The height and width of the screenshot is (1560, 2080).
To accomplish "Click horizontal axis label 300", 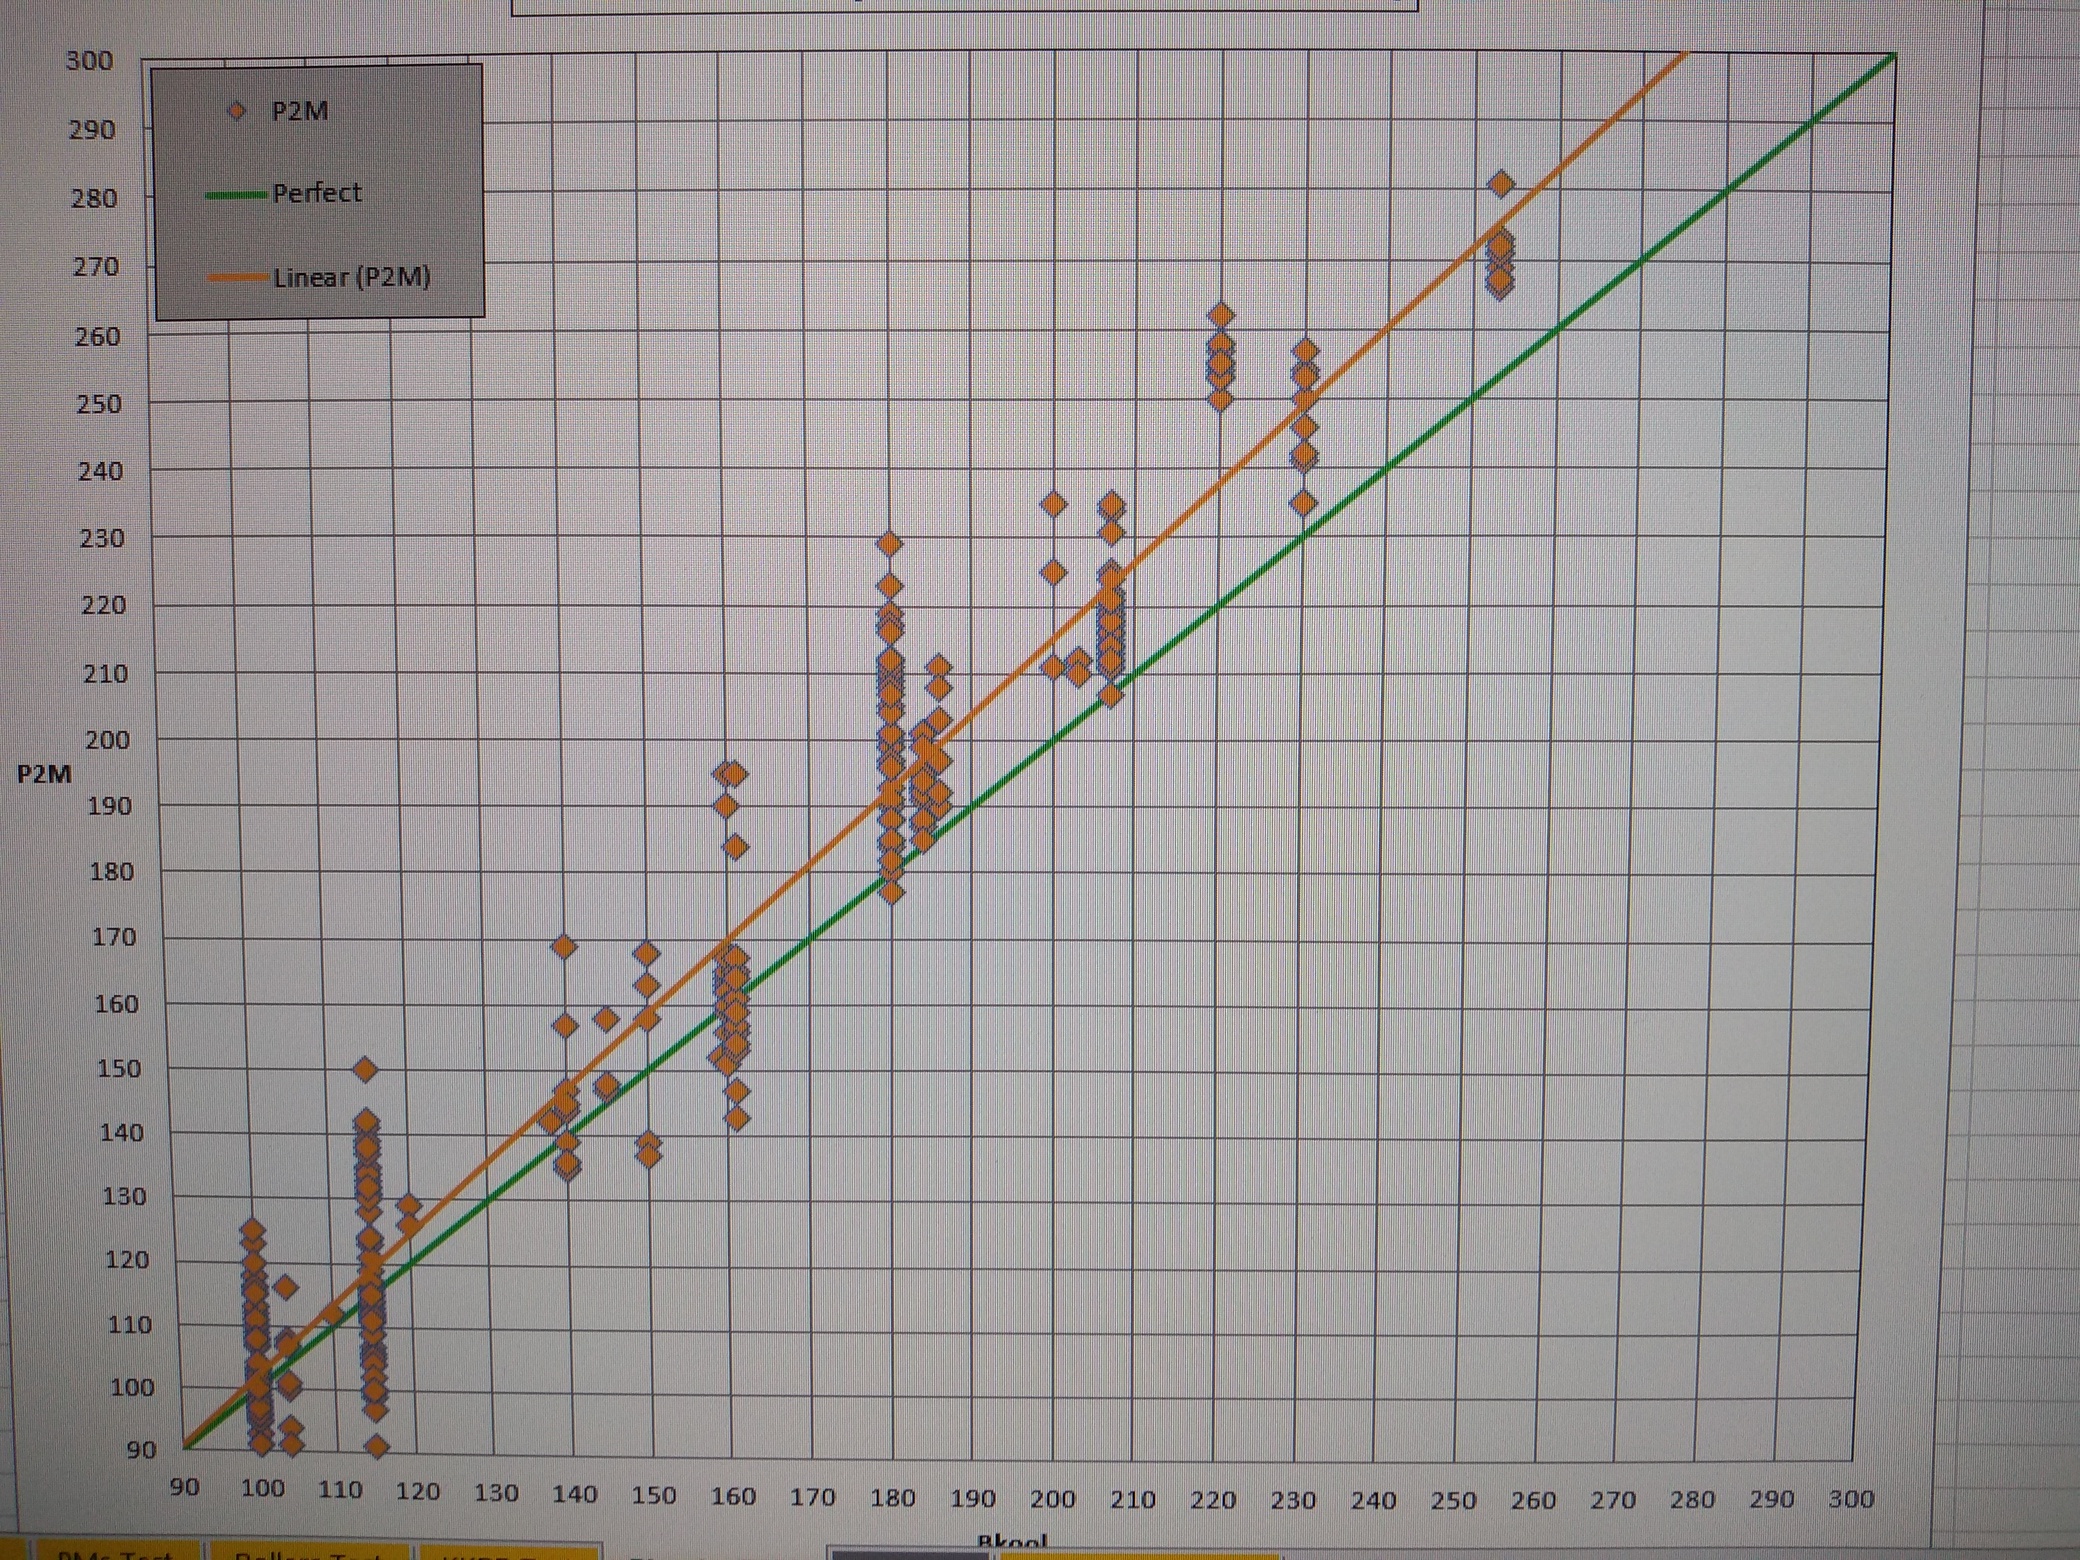I will [x=1851, y=1498].
